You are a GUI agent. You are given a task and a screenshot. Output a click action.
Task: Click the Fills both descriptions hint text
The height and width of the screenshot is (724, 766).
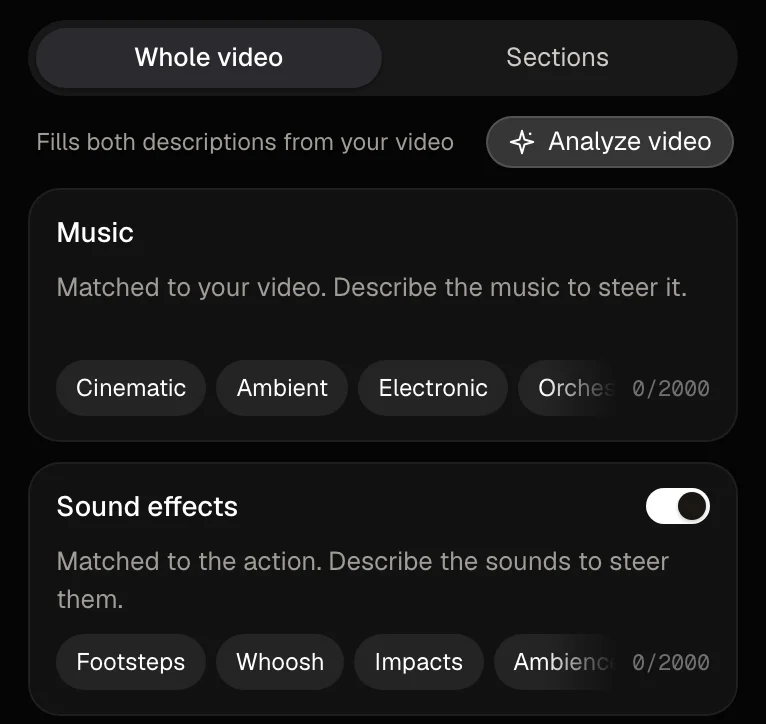pyautogui.click(x=245, y=142)
